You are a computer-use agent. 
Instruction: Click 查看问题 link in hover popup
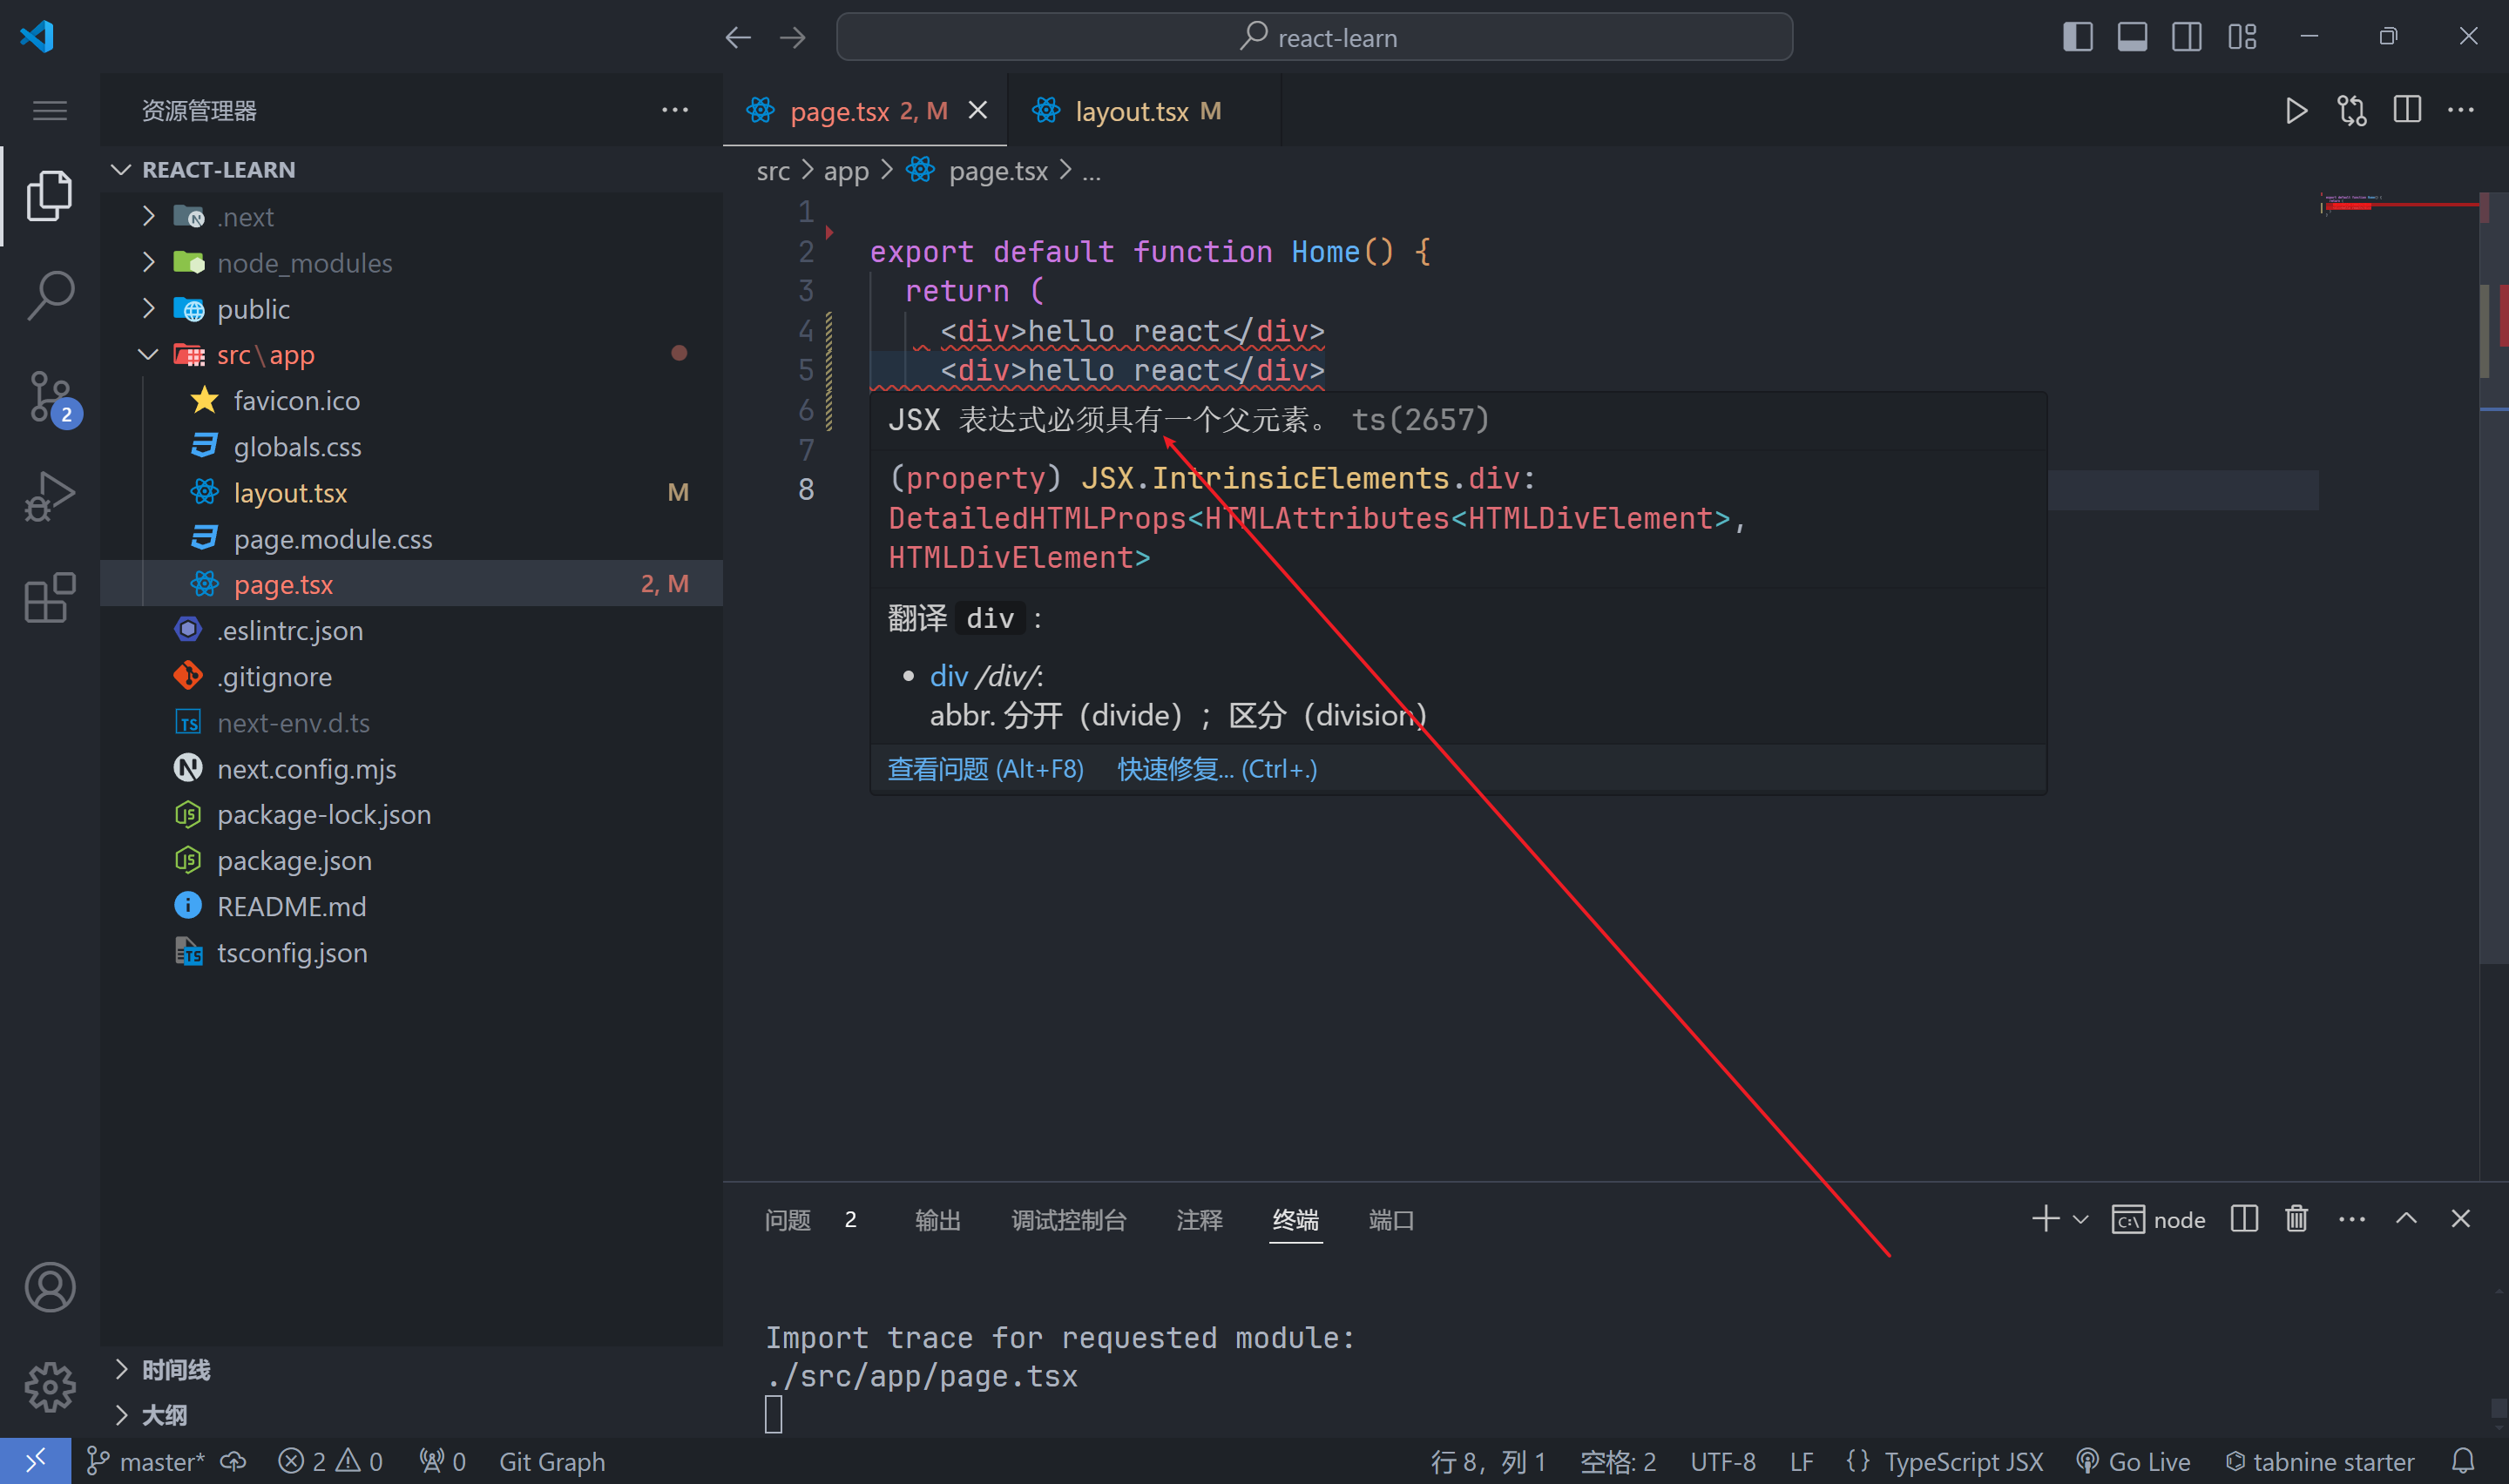(985, 769)
